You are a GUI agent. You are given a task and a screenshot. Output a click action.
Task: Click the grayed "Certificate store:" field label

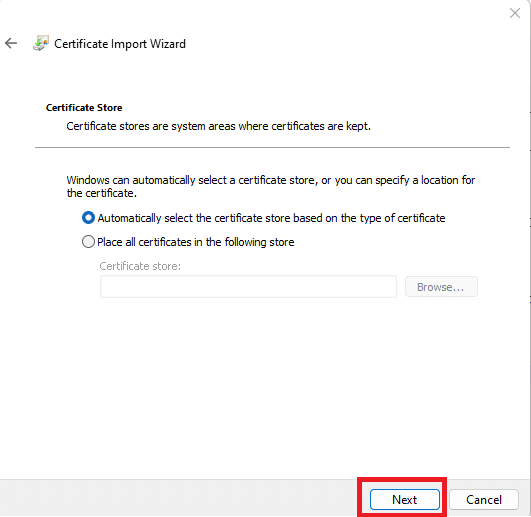point(140,266)
